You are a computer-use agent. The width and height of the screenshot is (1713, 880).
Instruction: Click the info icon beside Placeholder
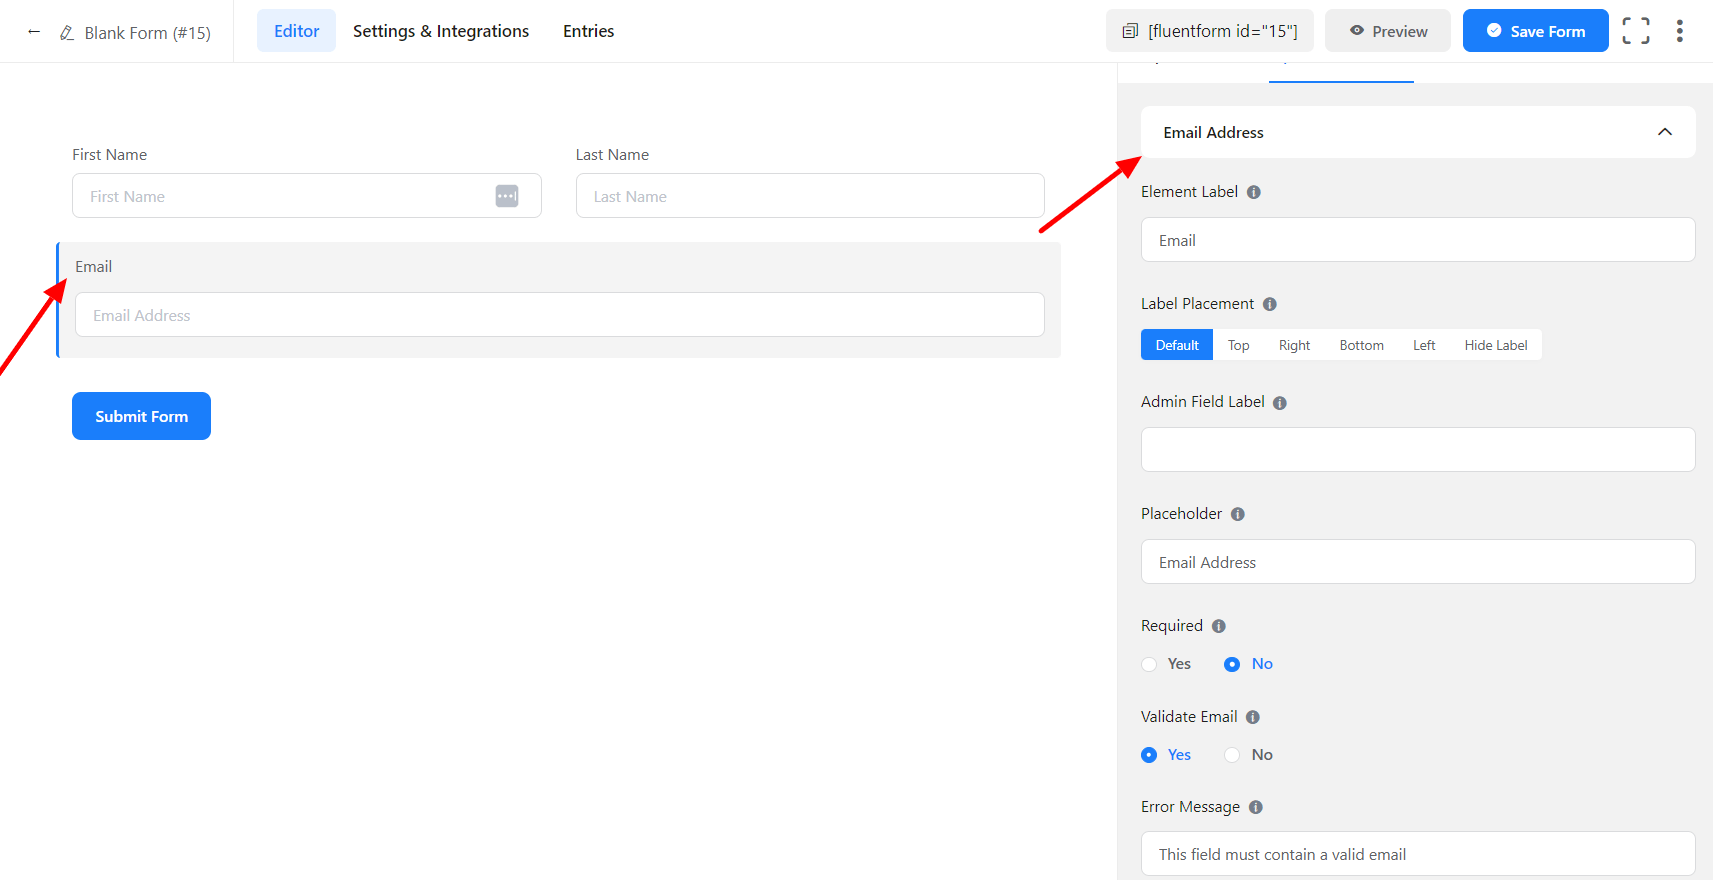pos(1238,514)
